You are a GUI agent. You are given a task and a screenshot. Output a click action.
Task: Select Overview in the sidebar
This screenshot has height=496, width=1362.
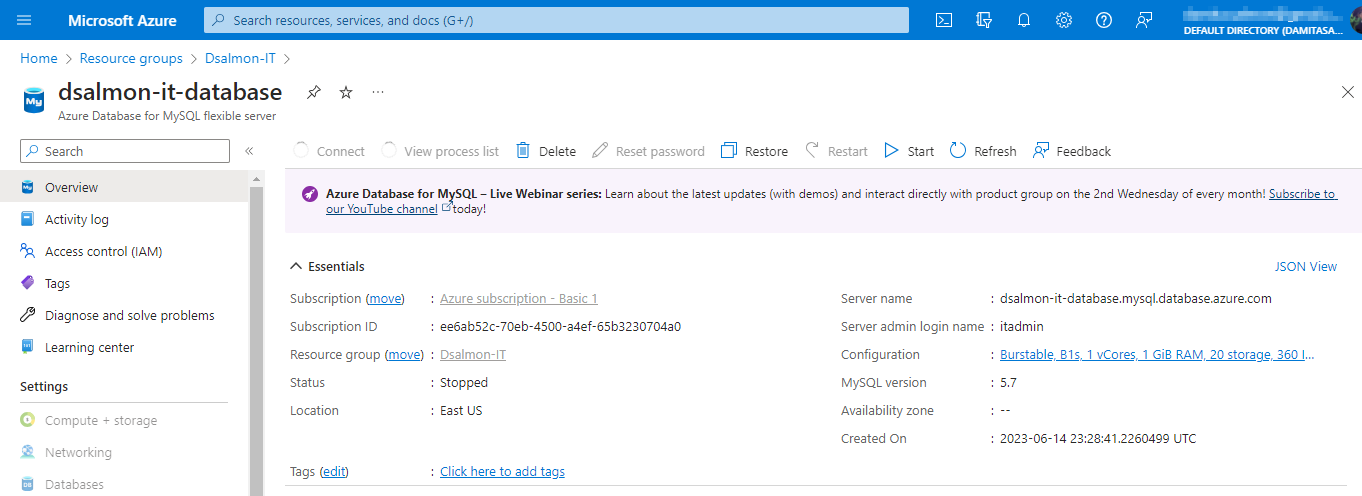pyautogui.click(x=124, y=187)
